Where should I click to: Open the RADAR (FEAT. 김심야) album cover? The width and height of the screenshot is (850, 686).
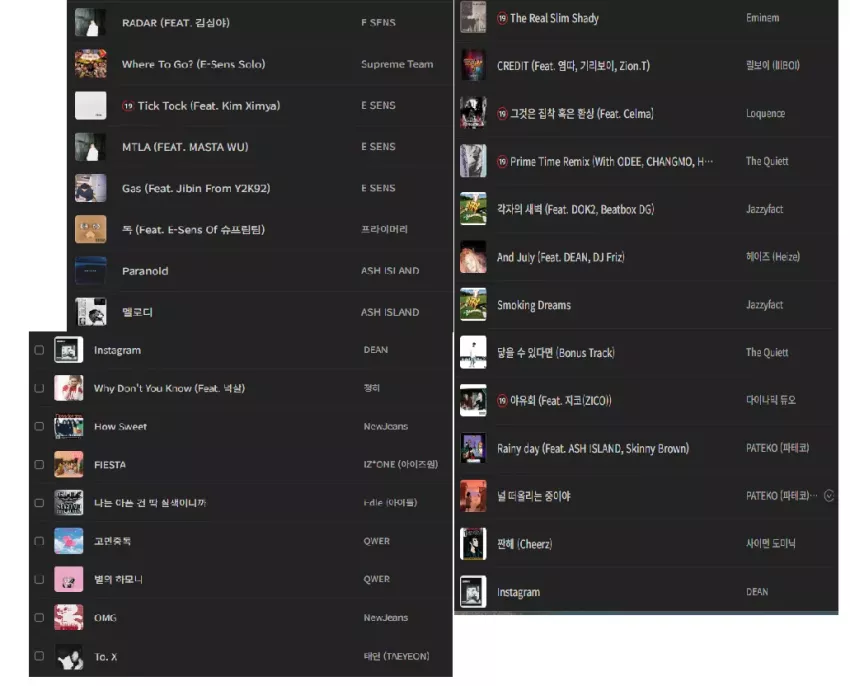pyautogui.click(x=91, y=23)
